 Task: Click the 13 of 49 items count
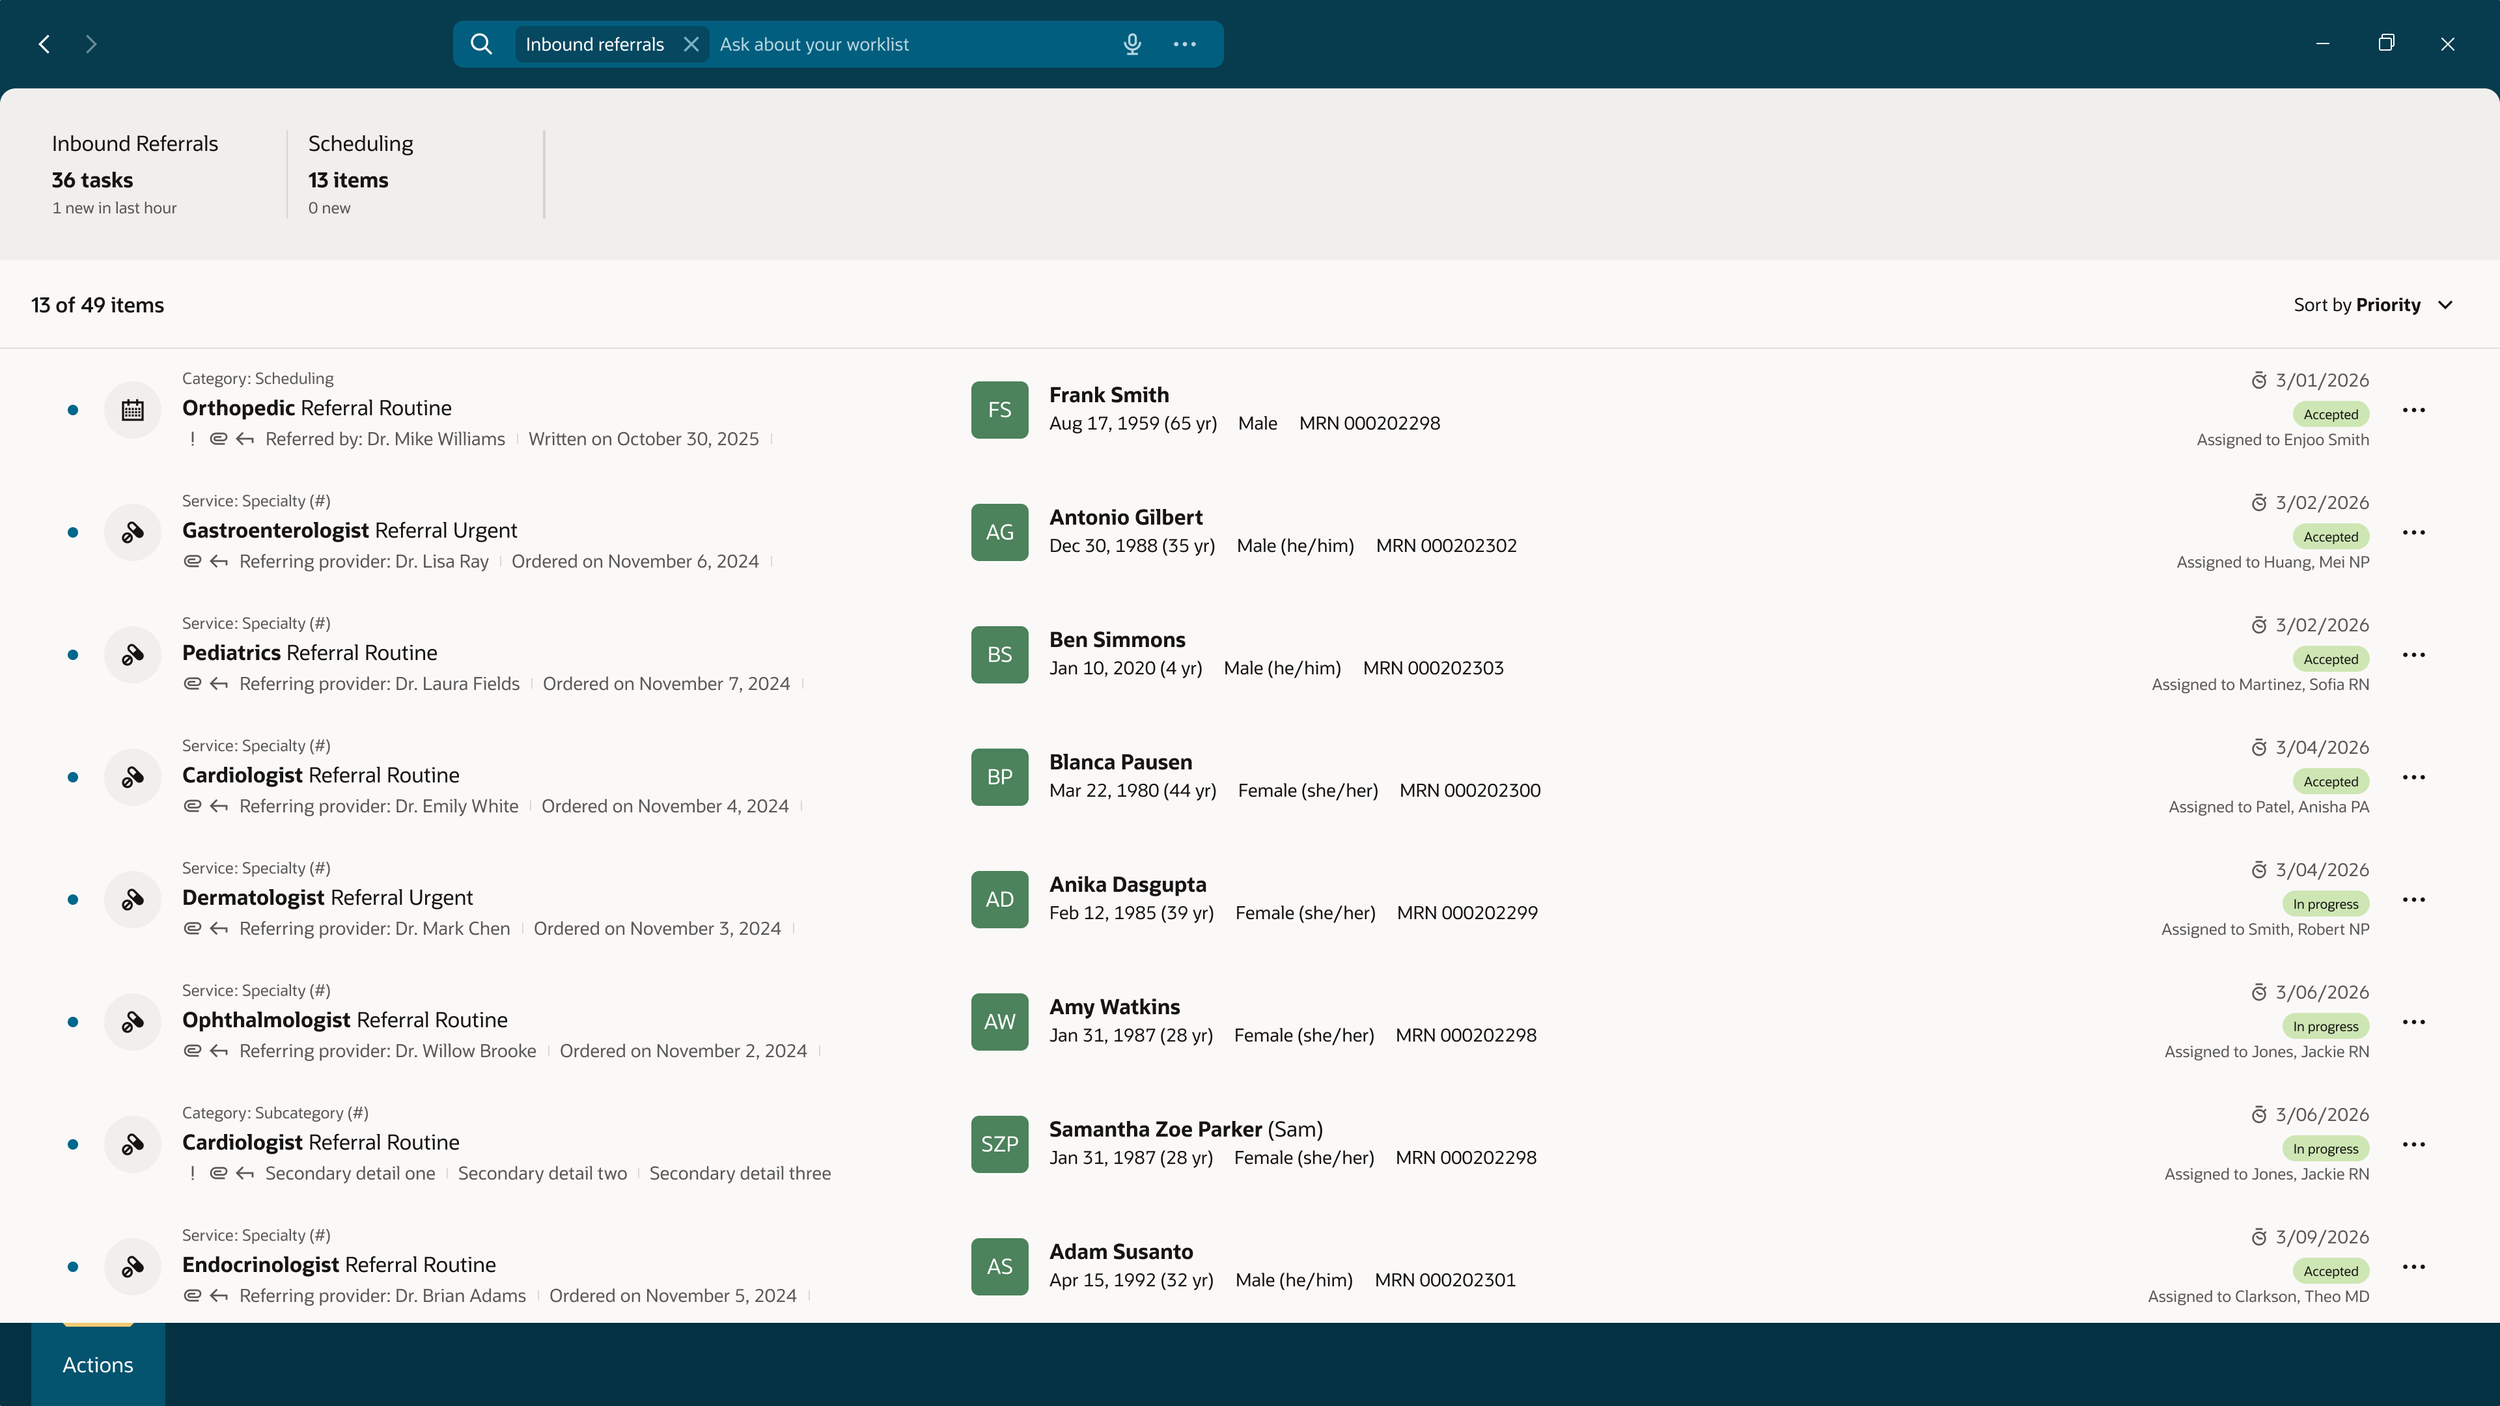[98, 305]
